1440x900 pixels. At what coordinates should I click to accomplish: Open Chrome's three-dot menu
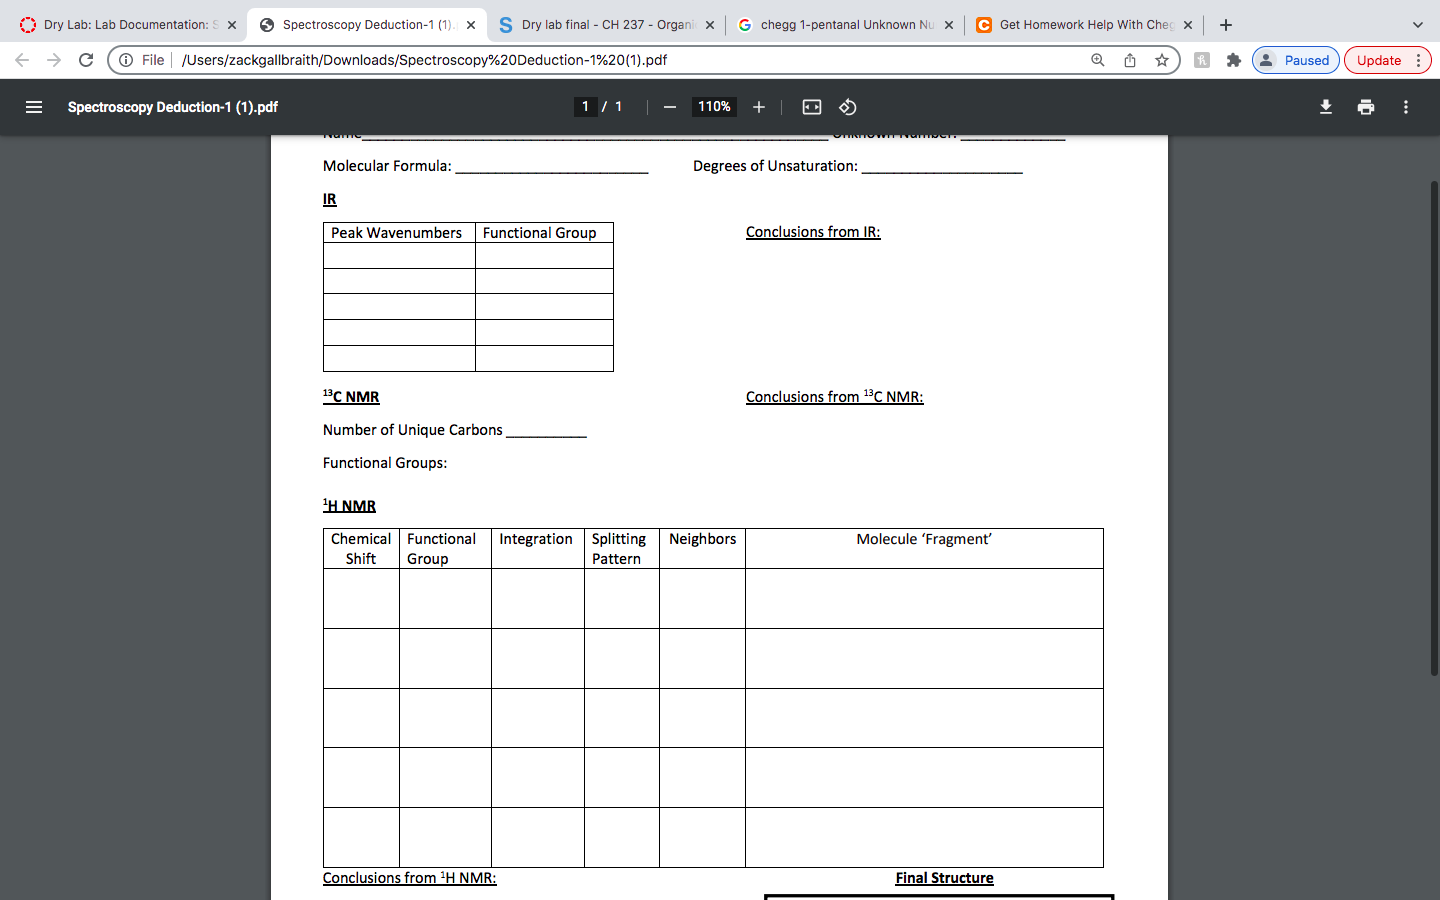[1418, 60]
